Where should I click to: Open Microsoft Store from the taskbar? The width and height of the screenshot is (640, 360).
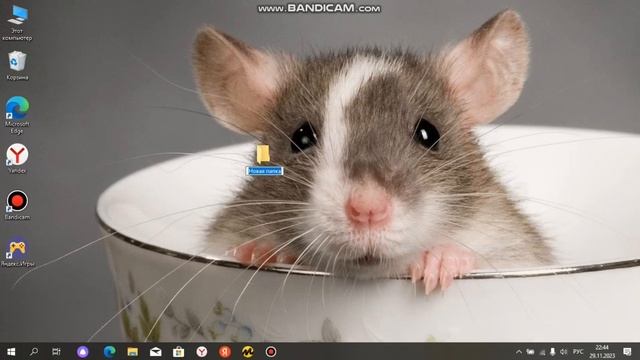178,351
